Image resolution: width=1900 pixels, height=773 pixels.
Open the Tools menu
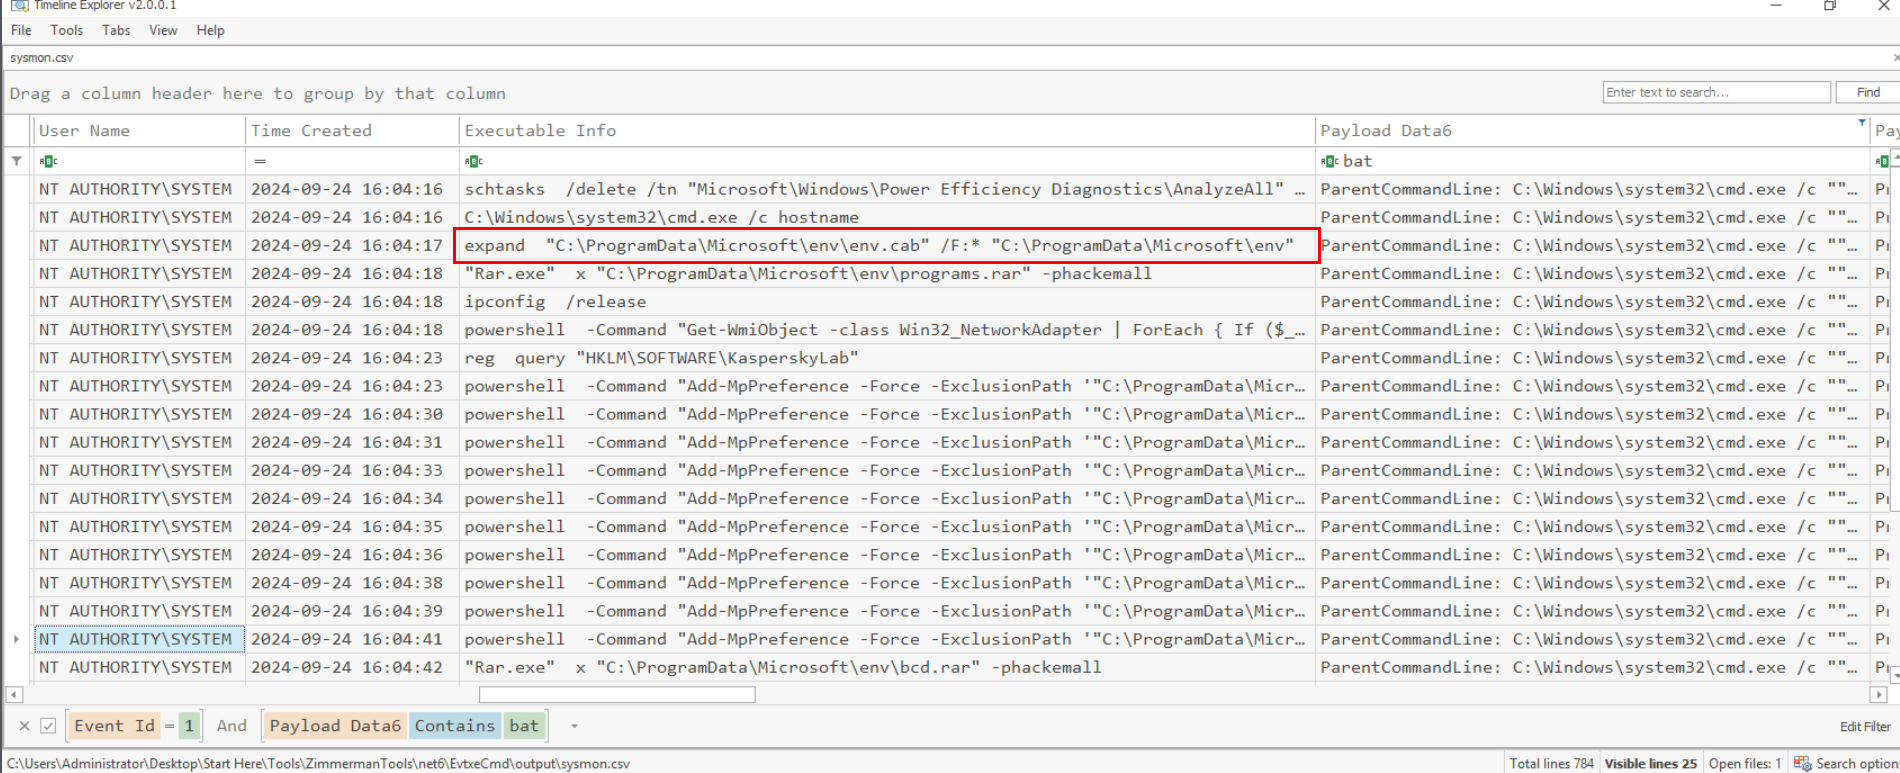(x=67, y=30)
